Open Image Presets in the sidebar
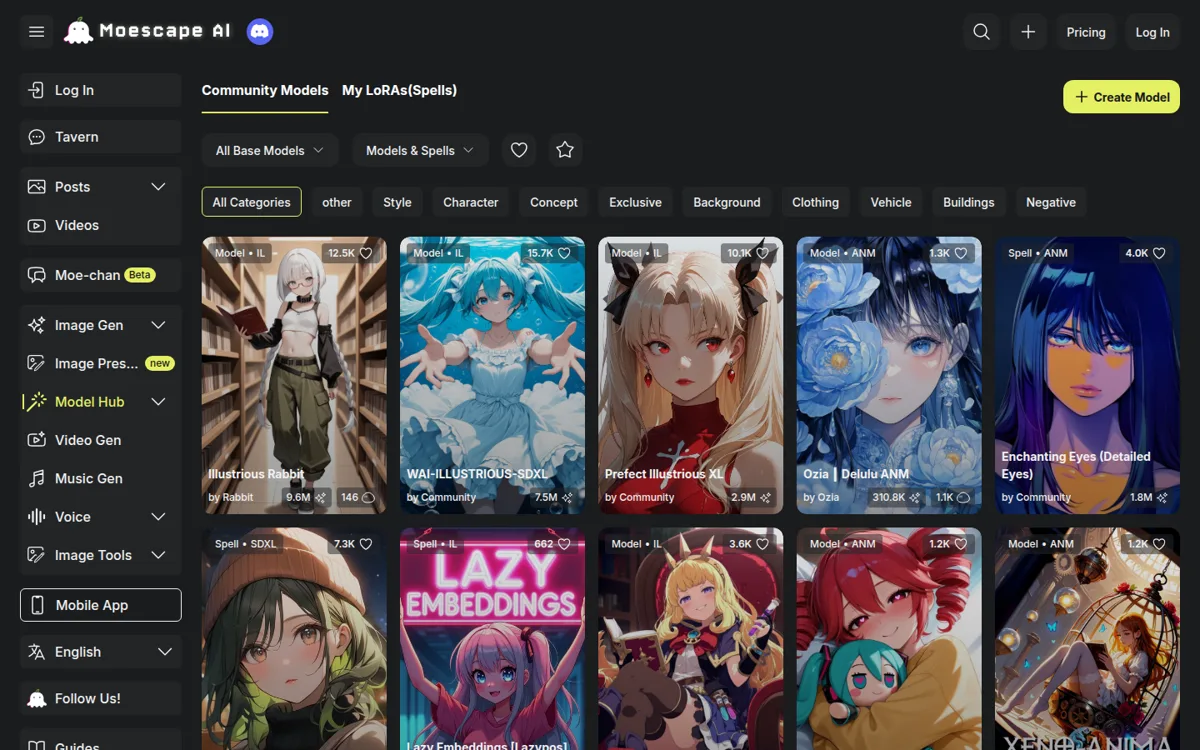The image size is (1200, 750). (100, 363)
